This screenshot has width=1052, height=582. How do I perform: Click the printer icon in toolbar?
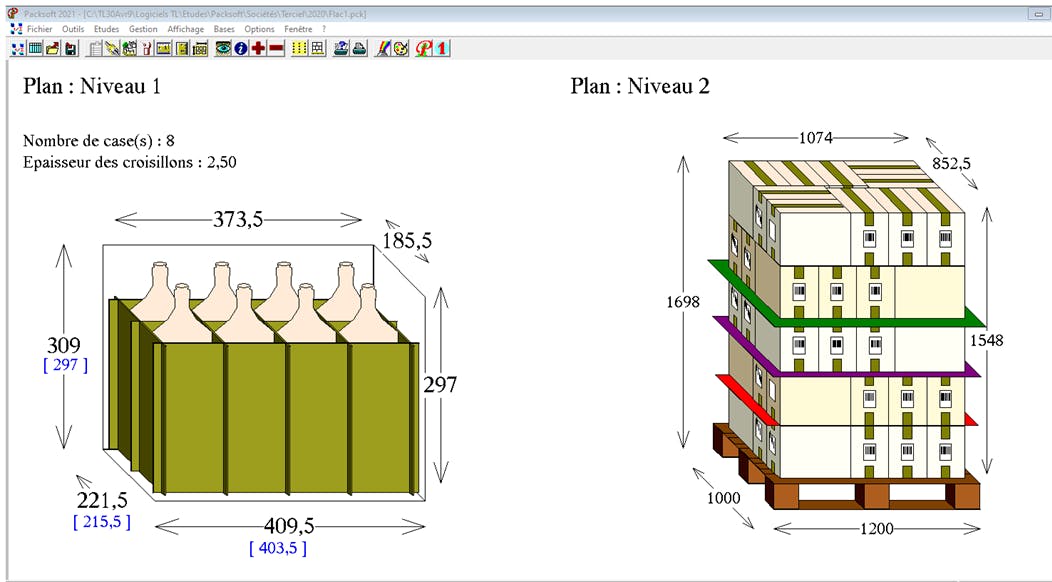pyautogui.click(x=360, y=48)
